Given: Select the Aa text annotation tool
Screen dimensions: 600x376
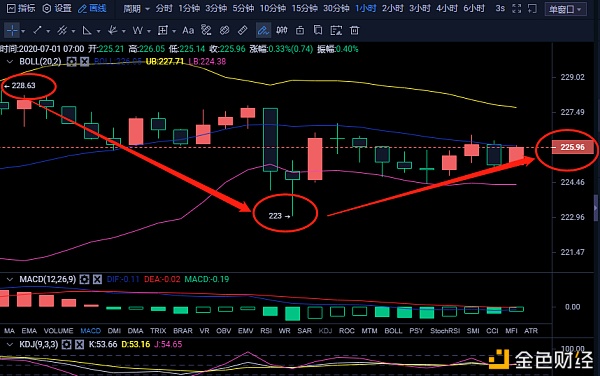Looking at the screenshot, I should 188,30.
